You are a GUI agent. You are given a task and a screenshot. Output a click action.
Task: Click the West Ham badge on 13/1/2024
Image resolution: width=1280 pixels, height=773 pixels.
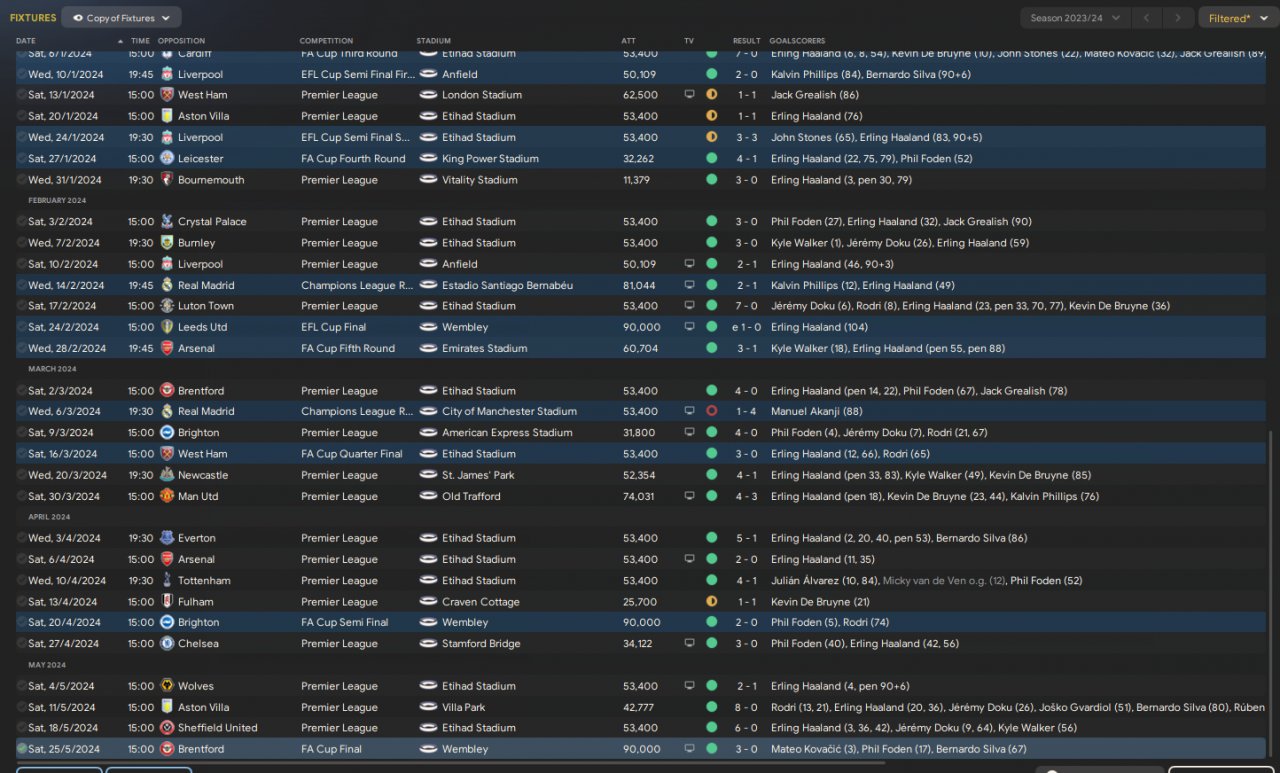point(167,95)
